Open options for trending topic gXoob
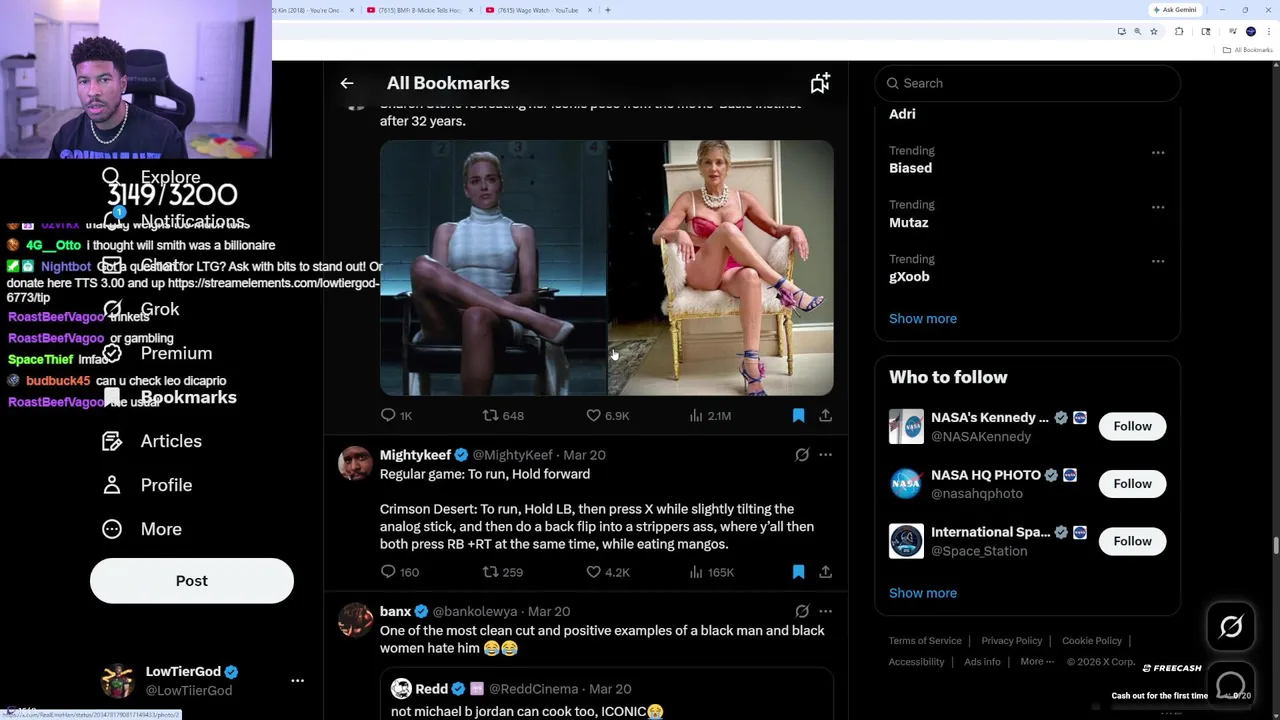 click(1158, 261)
